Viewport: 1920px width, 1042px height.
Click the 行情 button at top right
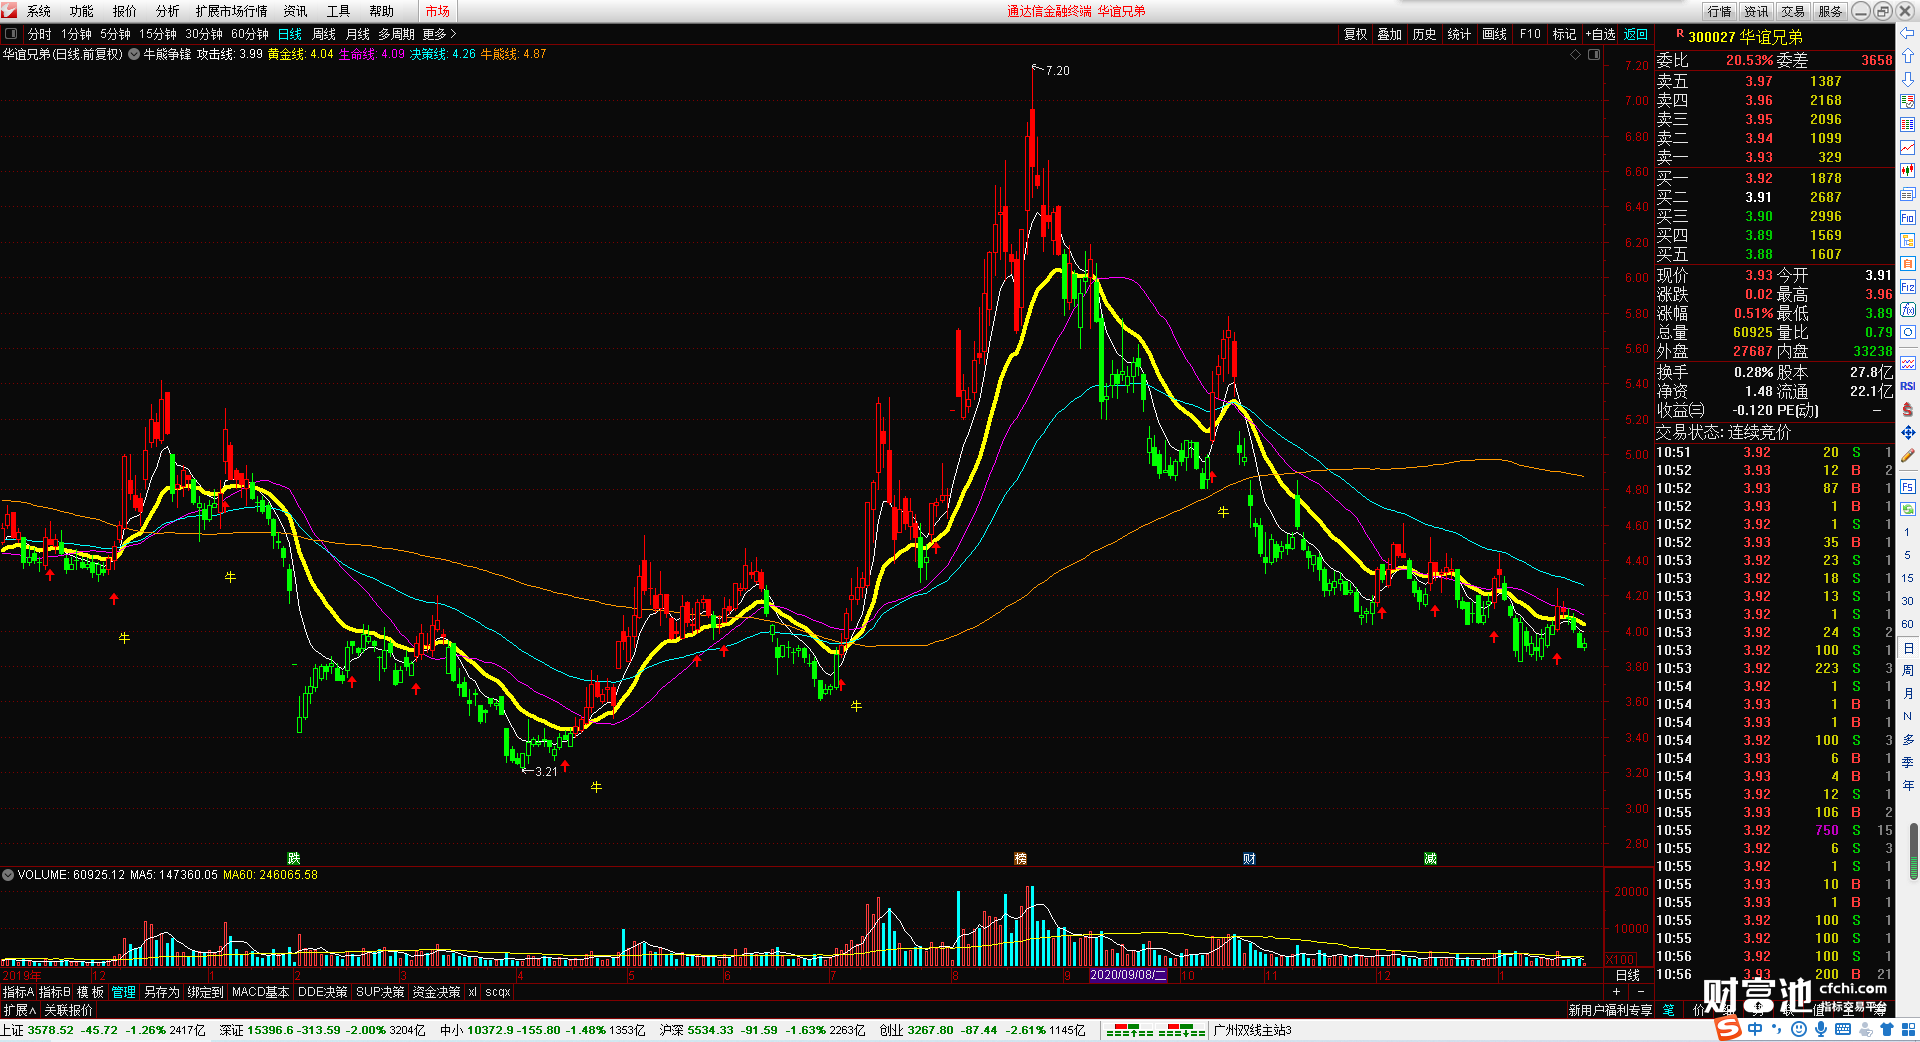tap(1720, 11)
